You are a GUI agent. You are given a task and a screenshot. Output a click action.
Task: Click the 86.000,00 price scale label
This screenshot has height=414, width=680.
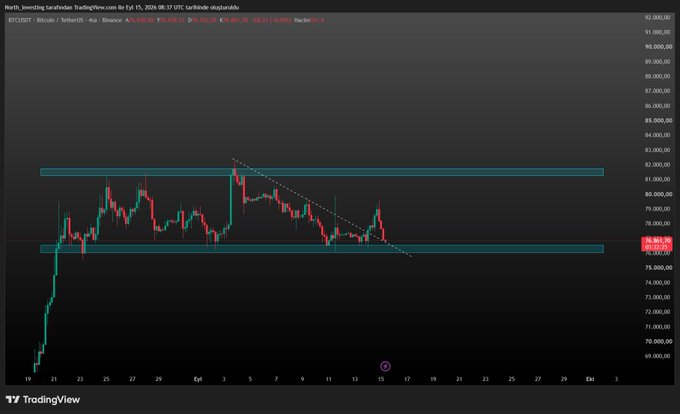657,106
